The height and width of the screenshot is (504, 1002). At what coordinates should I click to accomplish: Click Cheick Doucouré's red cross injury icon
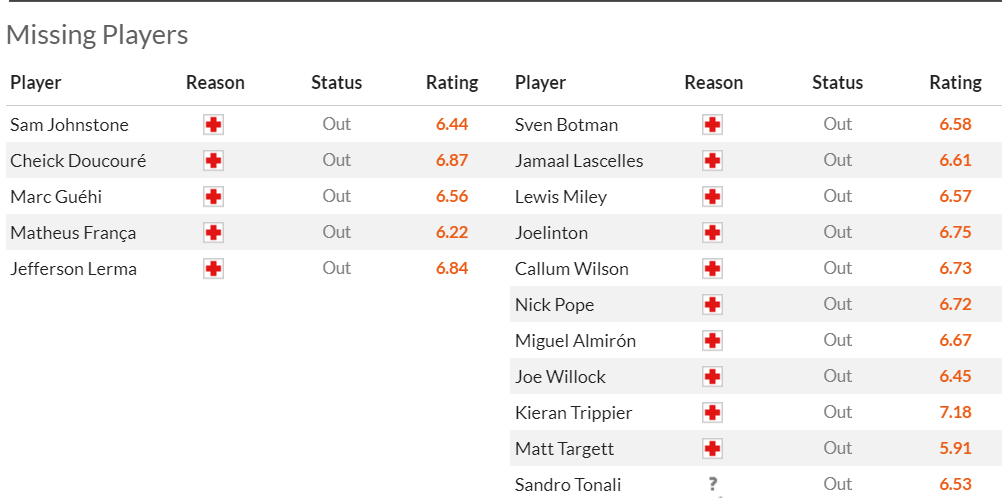tap(213, 161)
